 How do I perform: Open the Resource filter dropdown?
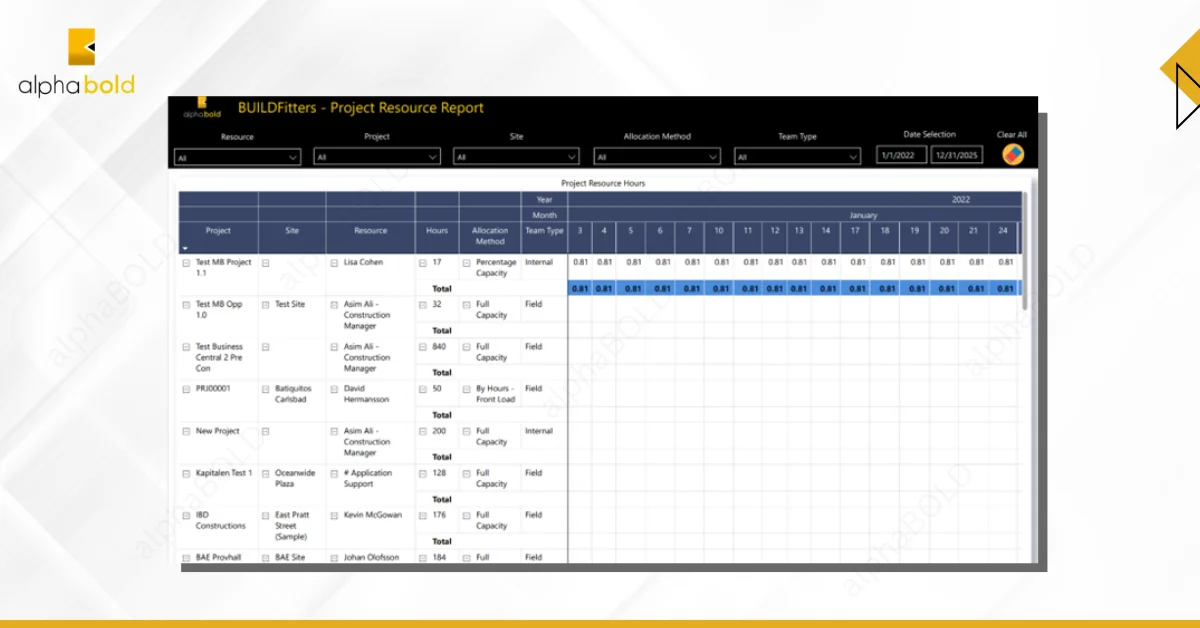[x=237, y=157]
